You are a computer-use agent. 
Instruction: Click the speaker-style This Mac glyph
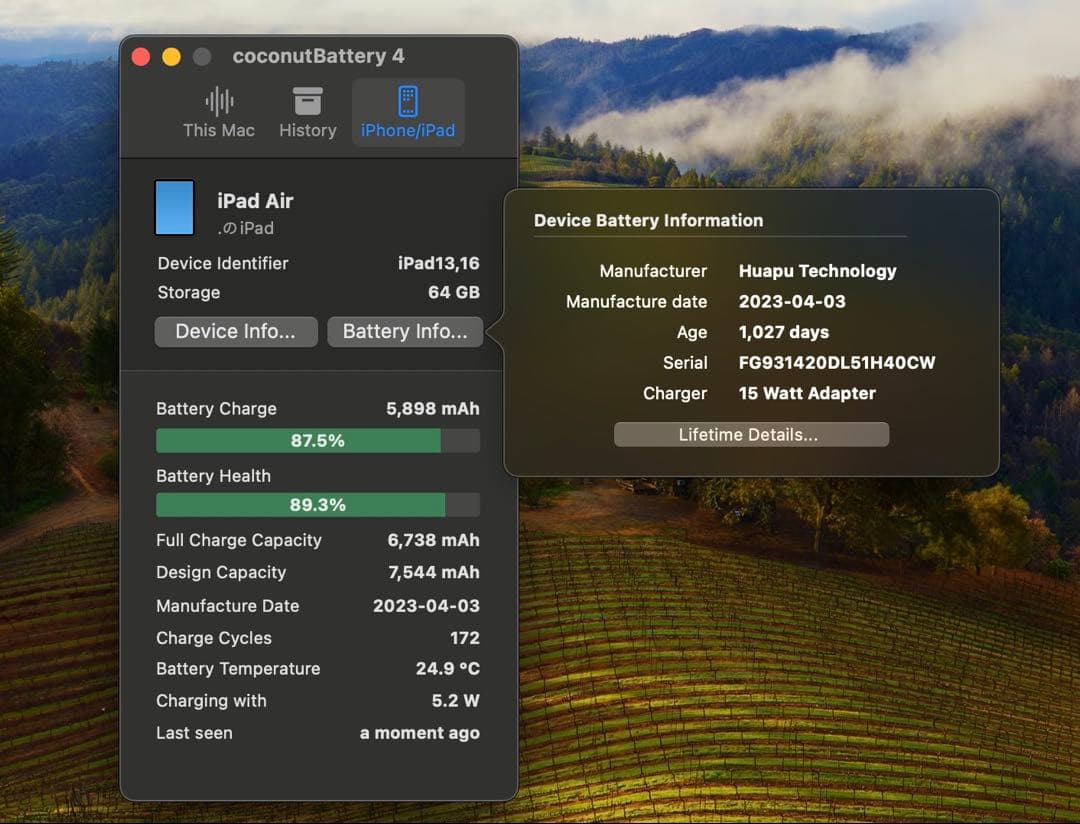(218, 99)
